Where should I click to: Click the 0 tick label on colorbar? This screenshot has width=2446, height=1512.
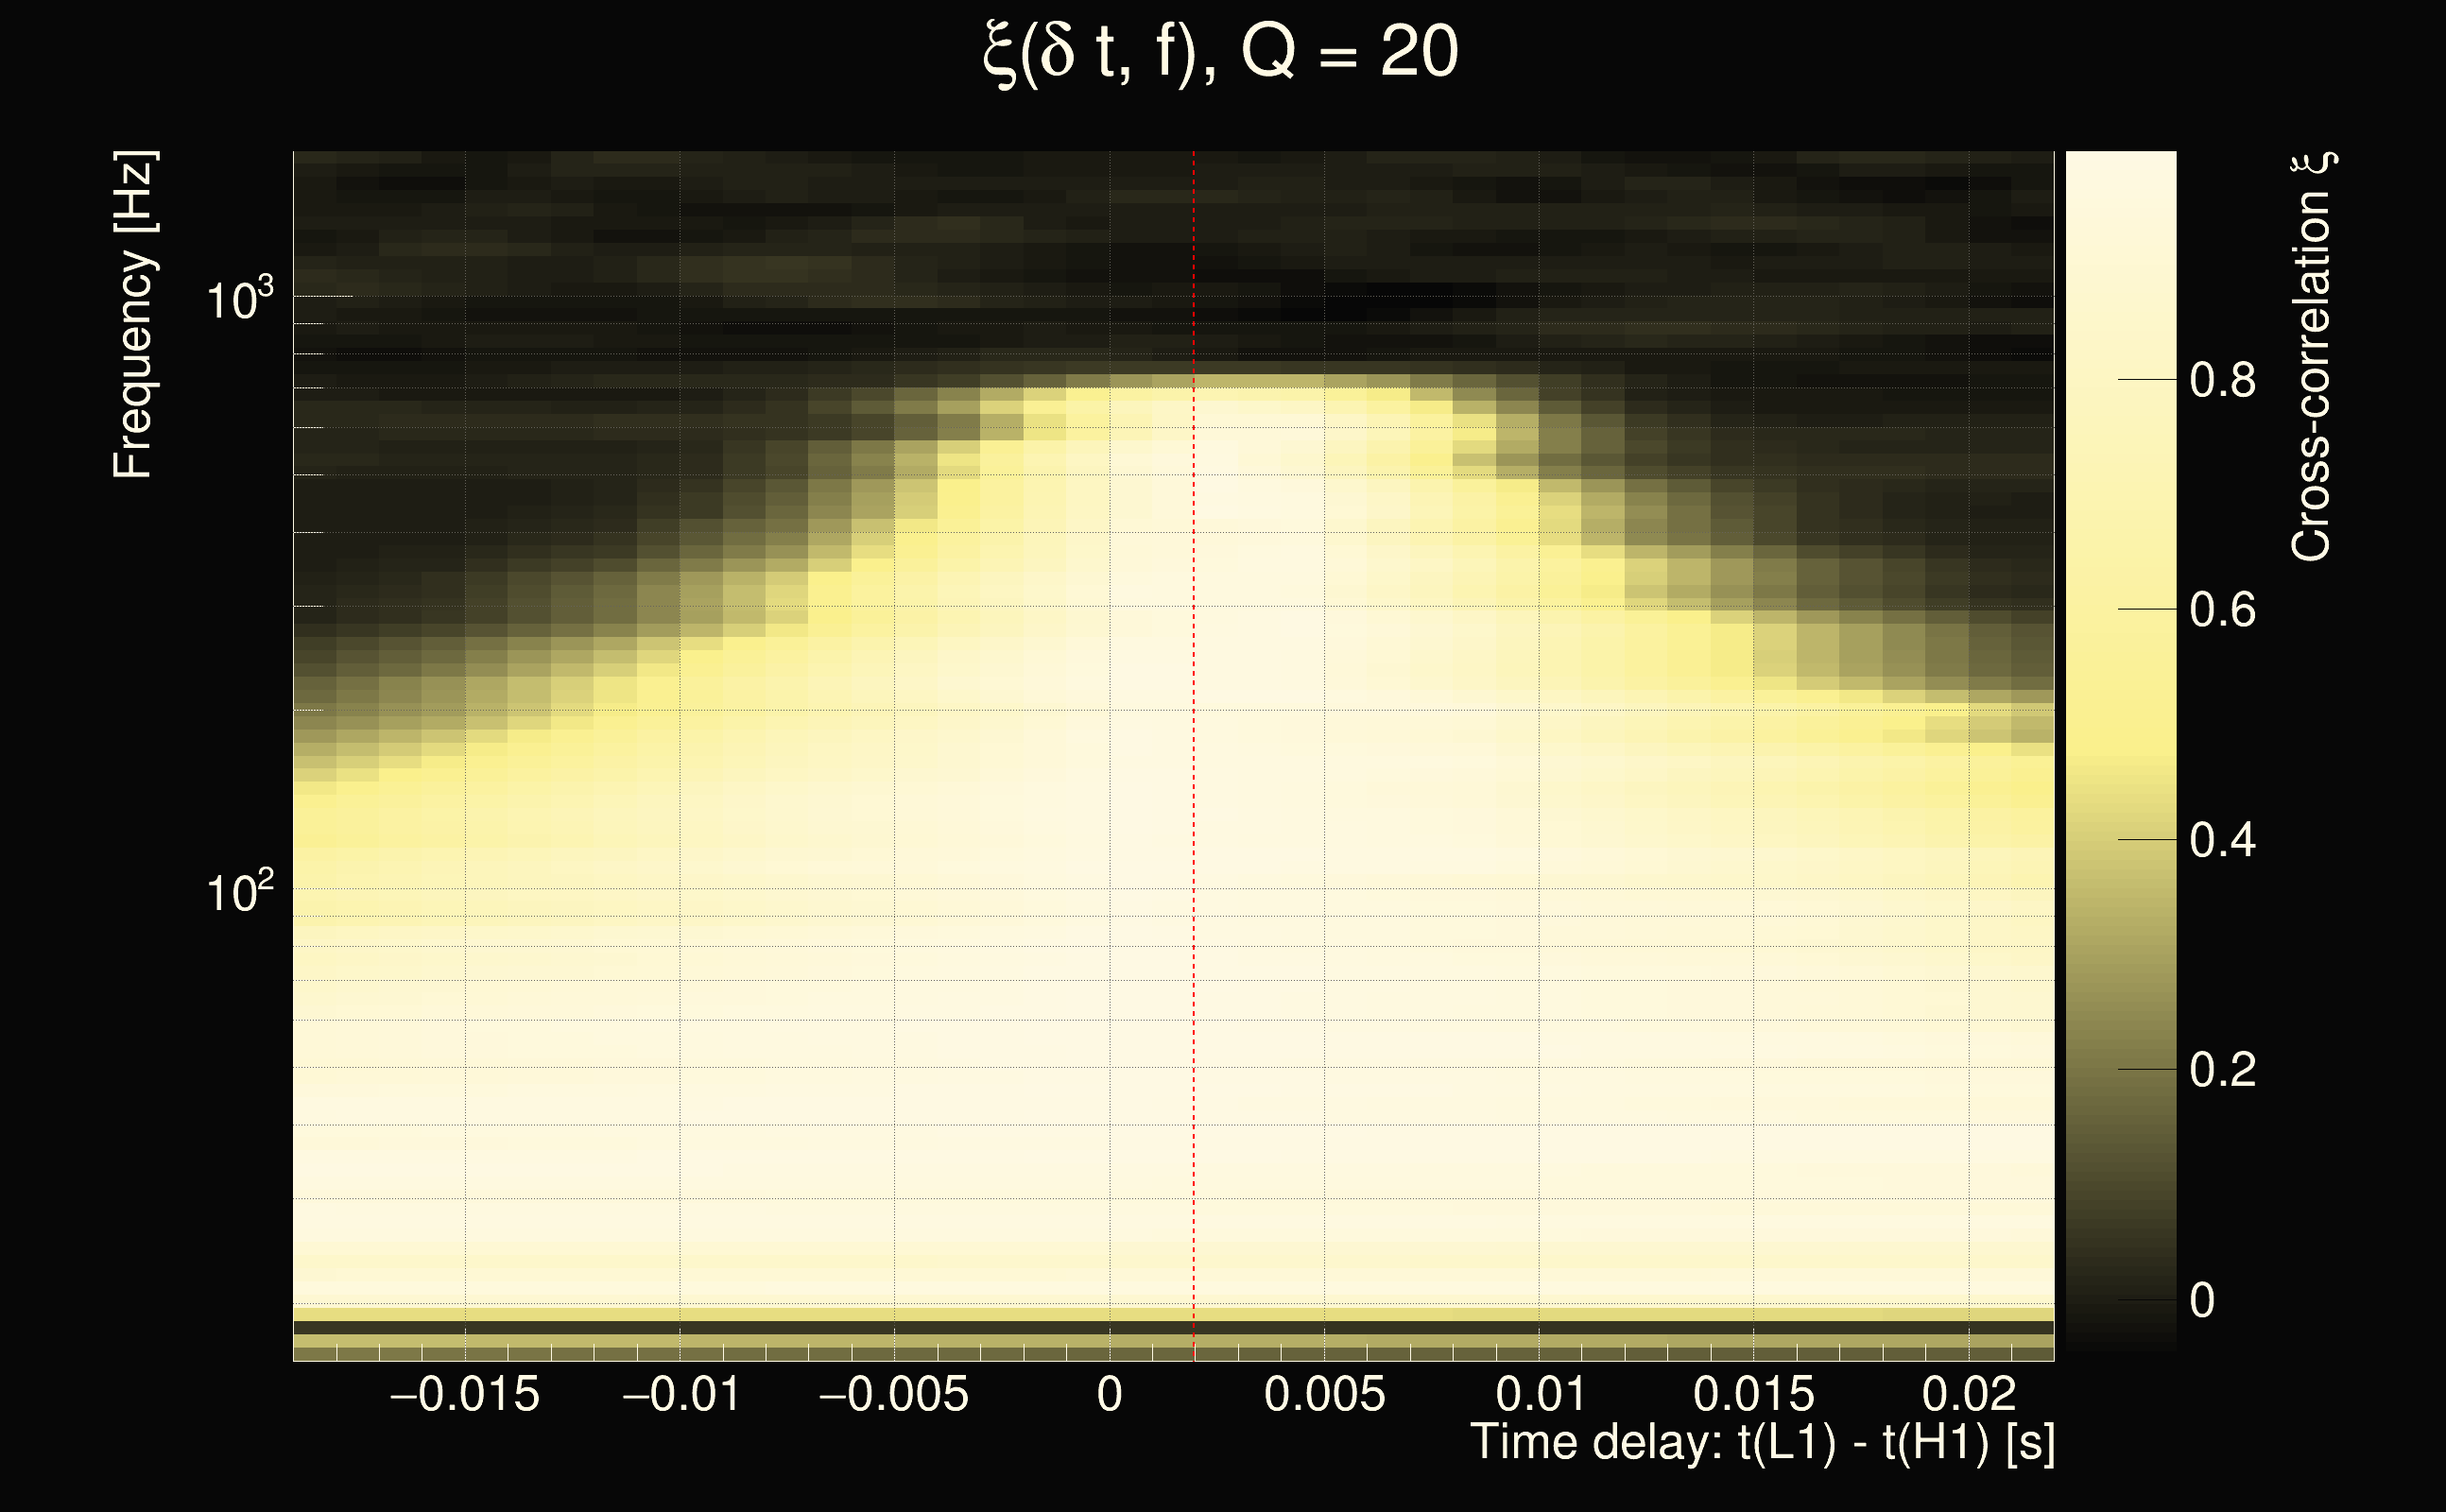coord(2201,1300)
